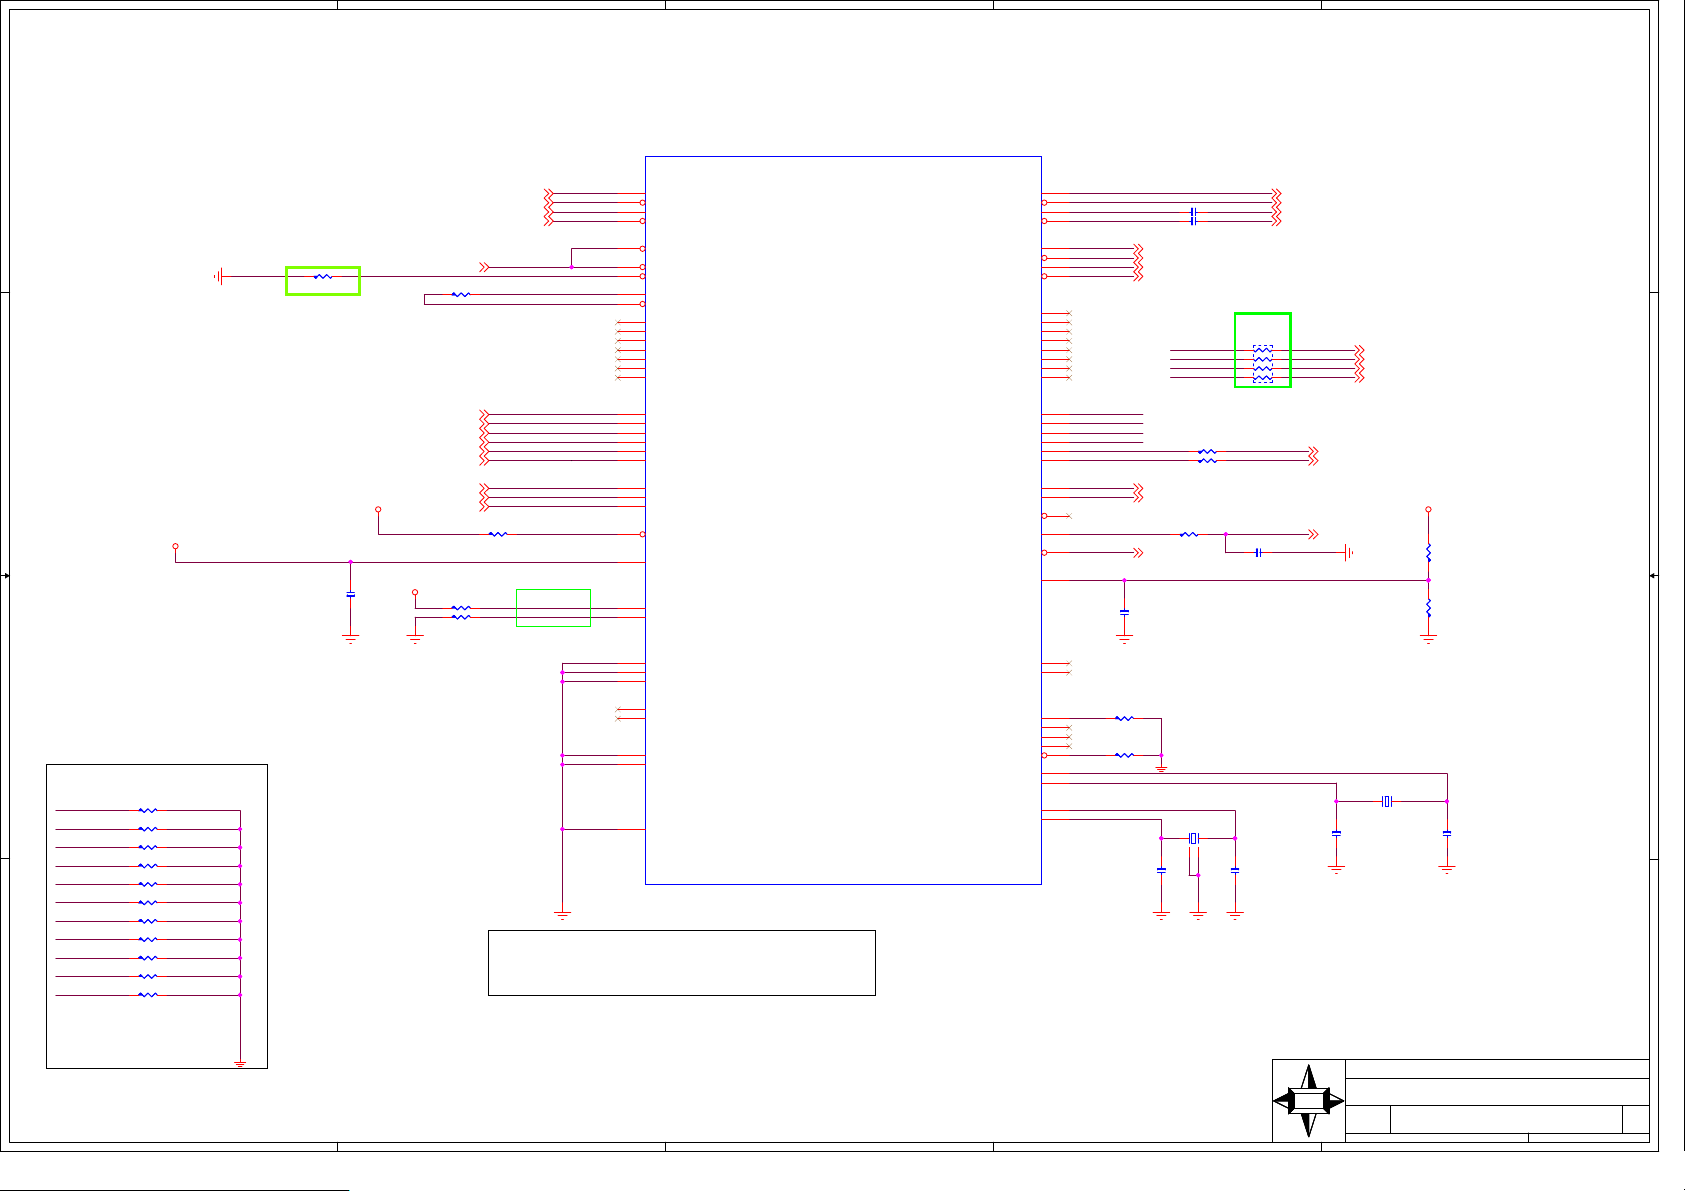Select the upper of the two resistors tied to ground right of the IC
The width and height of the screenshot is (1685, 1191).
click(x=1124, y=718)
